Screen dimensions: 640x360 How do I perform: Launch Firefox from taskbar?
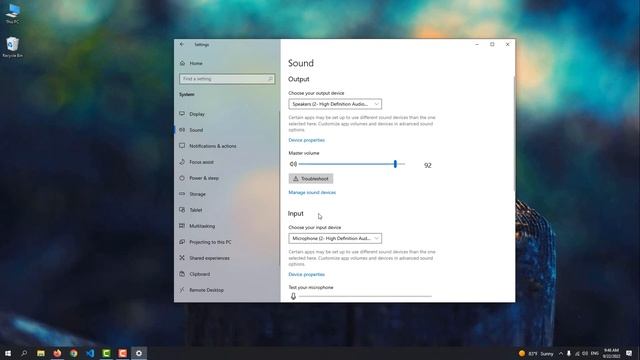(x=57, y=353)
